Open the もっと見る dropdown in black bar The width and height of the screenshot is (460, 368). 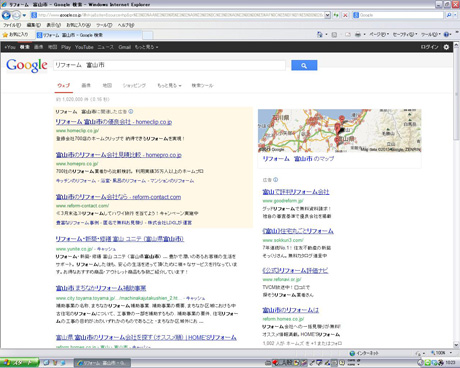point(146,47)
